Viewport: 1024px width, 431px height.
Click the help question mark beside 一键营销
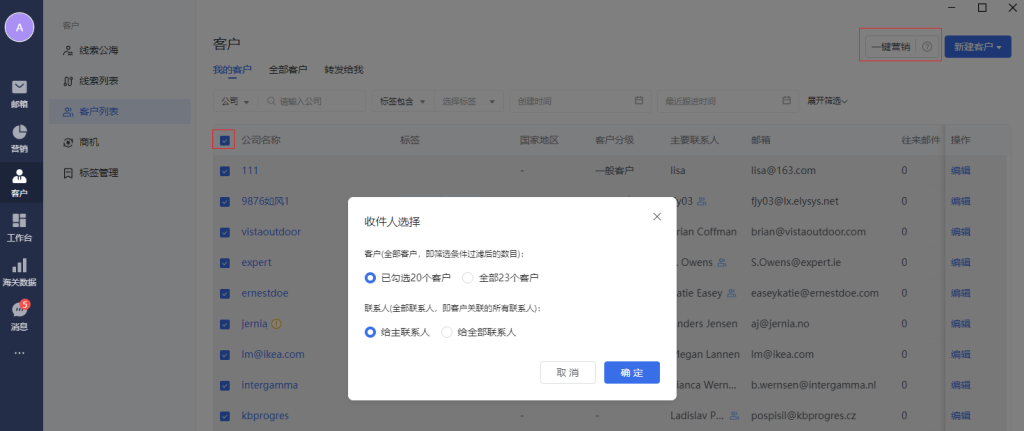point(927,47)
